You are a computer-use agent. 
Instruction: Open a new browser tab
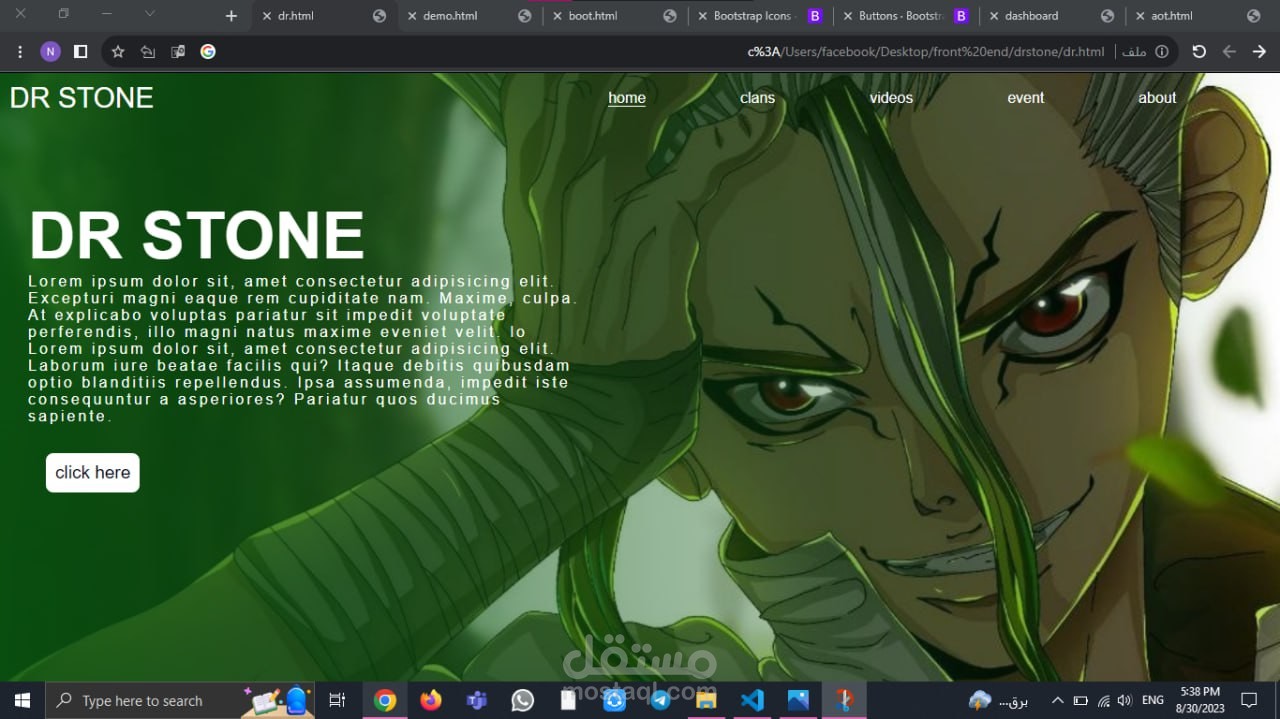[231, 16]
